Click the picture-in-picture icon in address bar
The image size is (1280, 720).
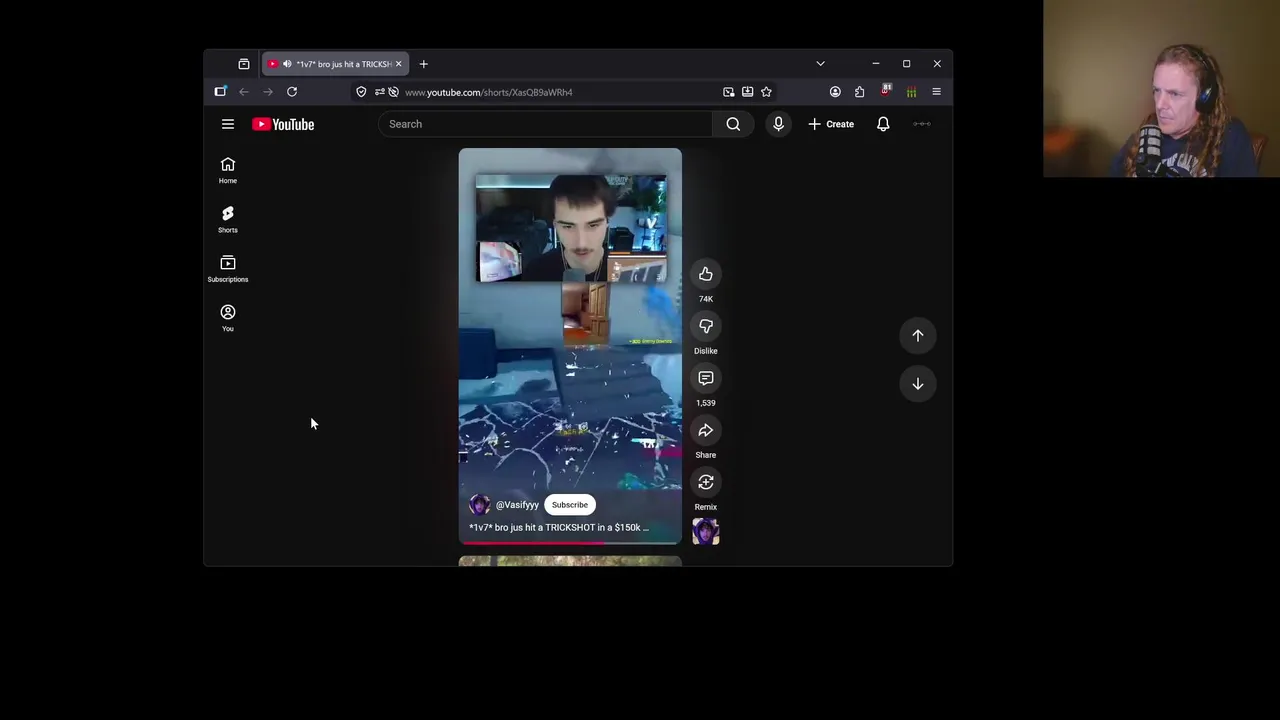pyautogui.click(x=728, y=92)
